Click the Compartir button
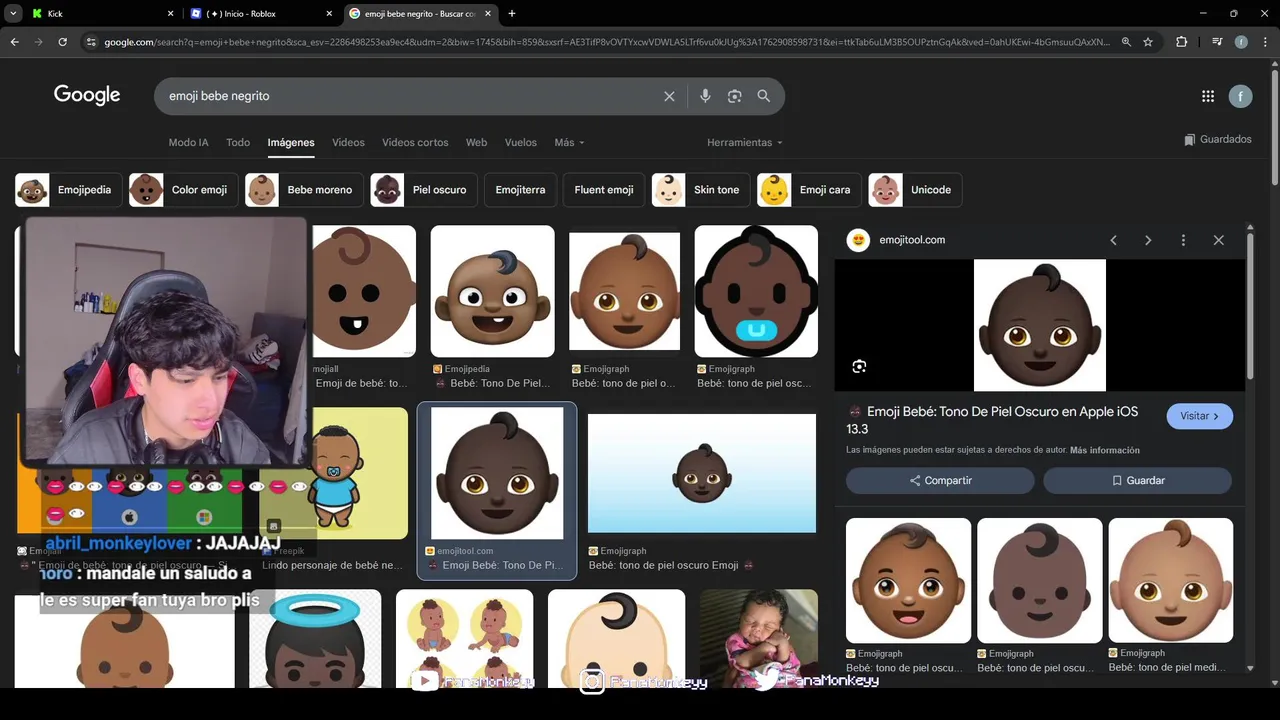This screenshot has width=1280, height=720. 940,481
